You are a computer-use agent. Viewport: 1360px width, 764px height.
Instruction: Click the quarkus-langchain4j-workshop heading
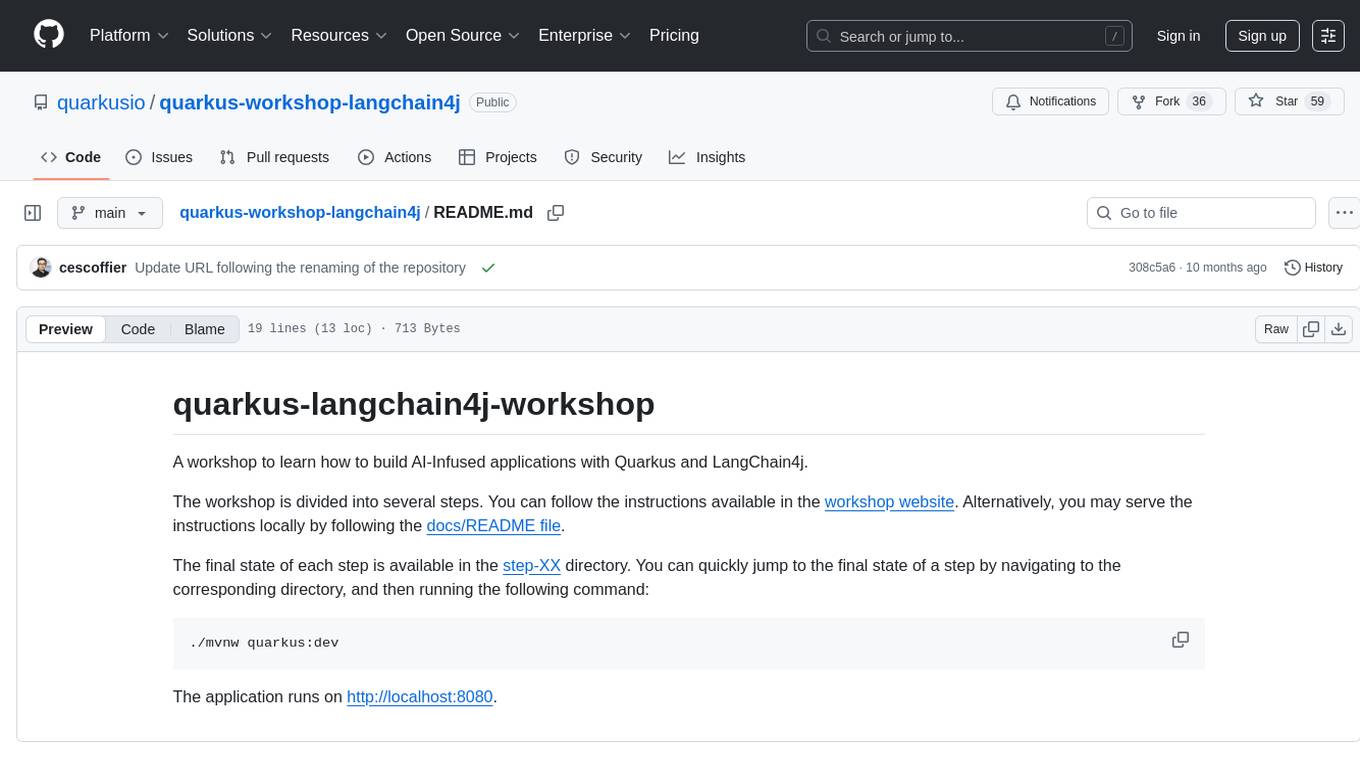(x=414, y=404)
